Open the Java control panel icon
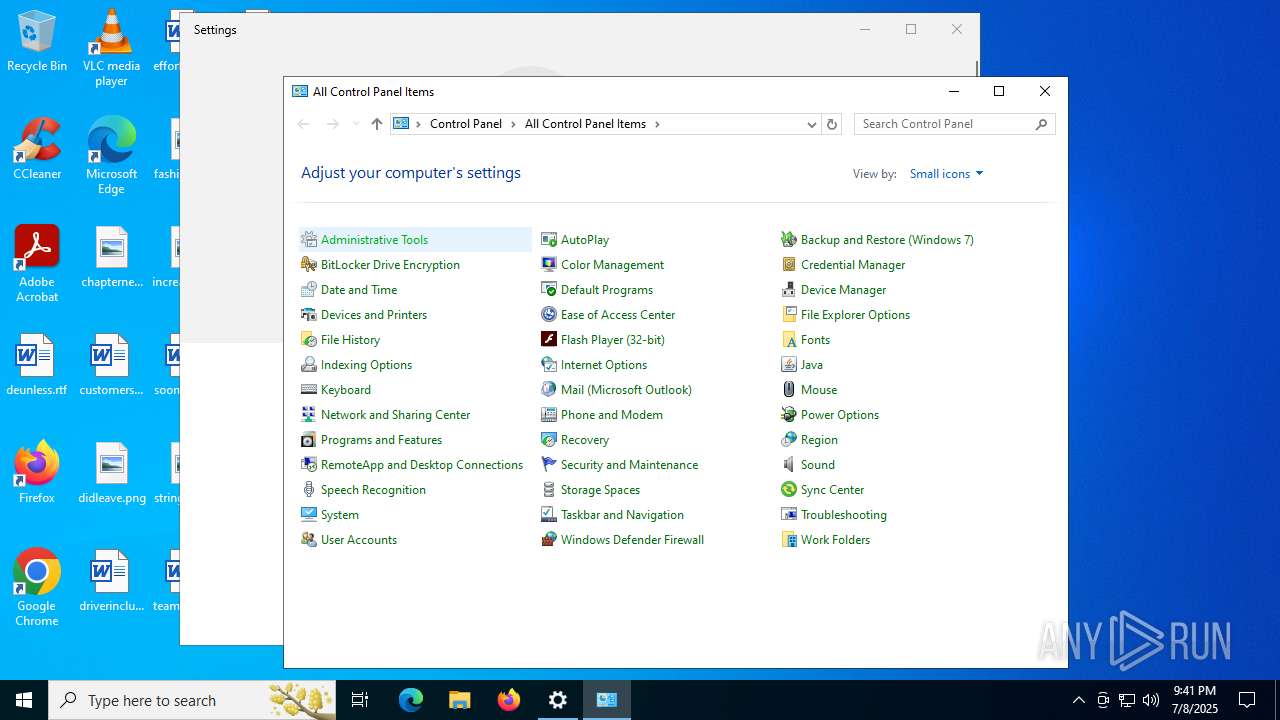Screen dimensions: 1280x720 click(789, 365)
